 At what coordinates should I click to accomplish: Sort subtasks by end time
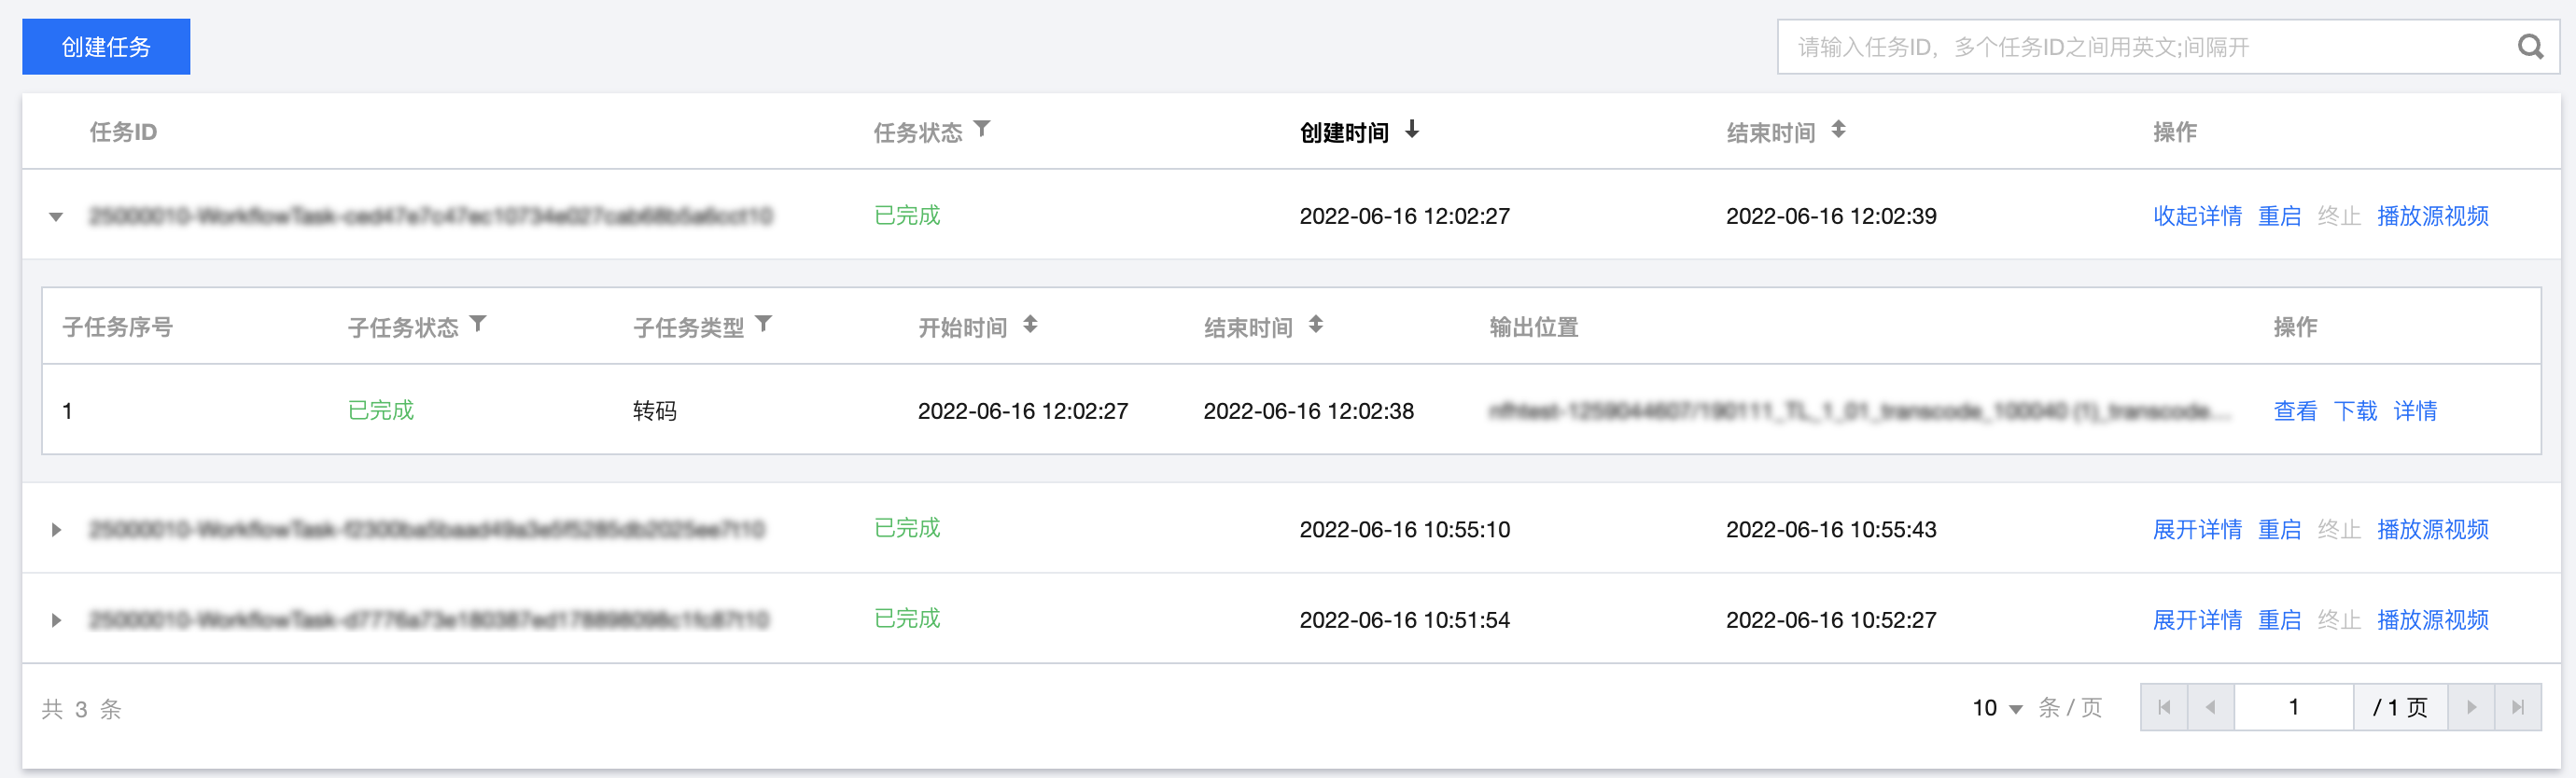tap(1316, 325)
